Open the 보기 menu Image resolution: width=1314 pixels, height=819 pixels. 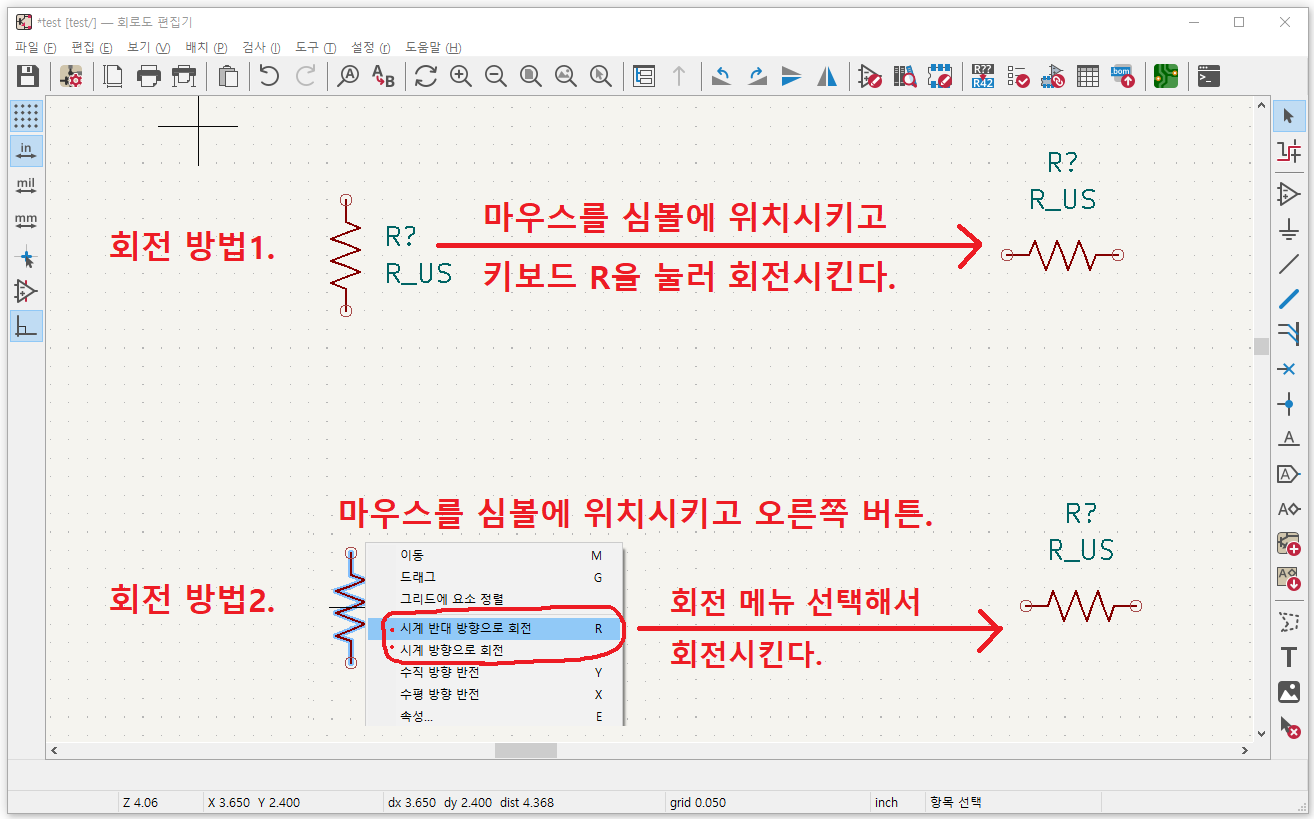click(148, 47)
